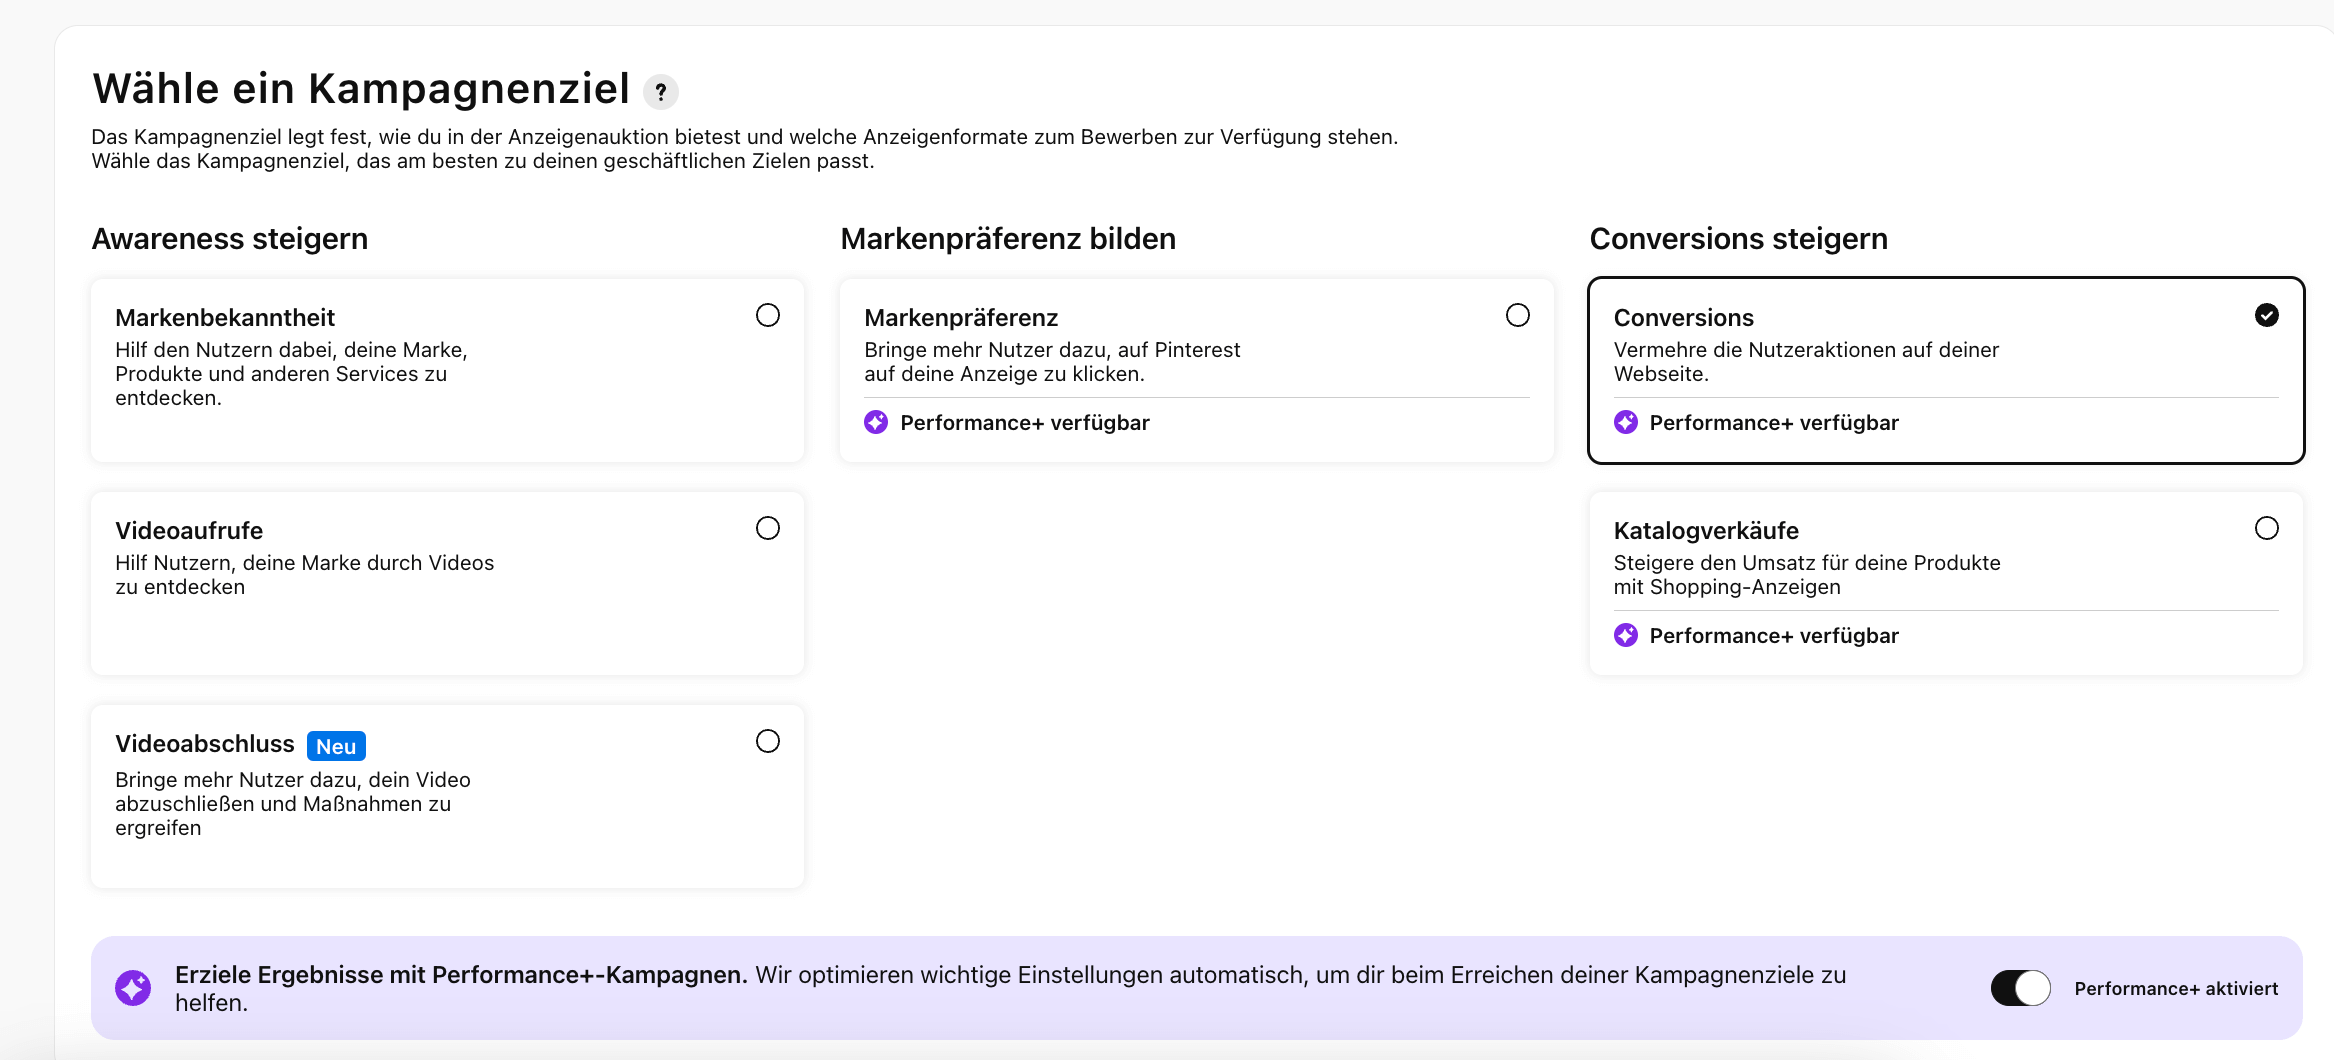Click description 'Hilf Nutzern, deine Marke durch Videos'
Image resolution: width=2334 pixels, height=1060 pixels.
tap(304, 575)
